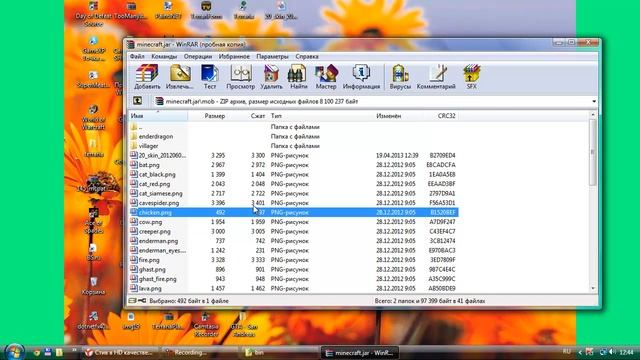Switch to the bin folder taskbar item

click(279, 352)
